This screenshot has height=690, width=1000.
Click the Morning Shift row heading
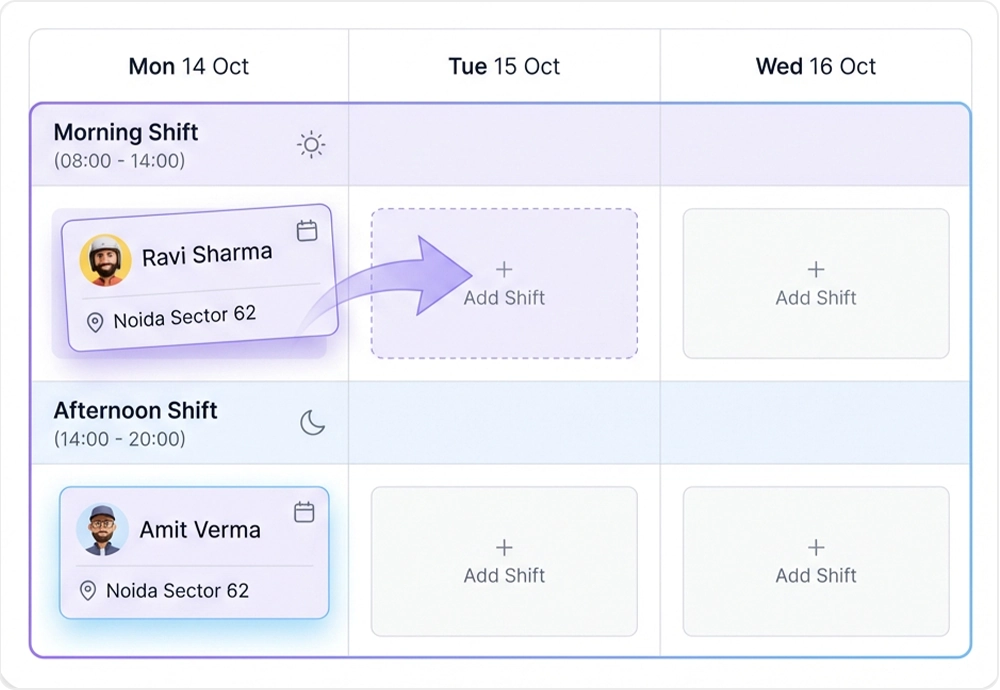click(x=126, y=133)
